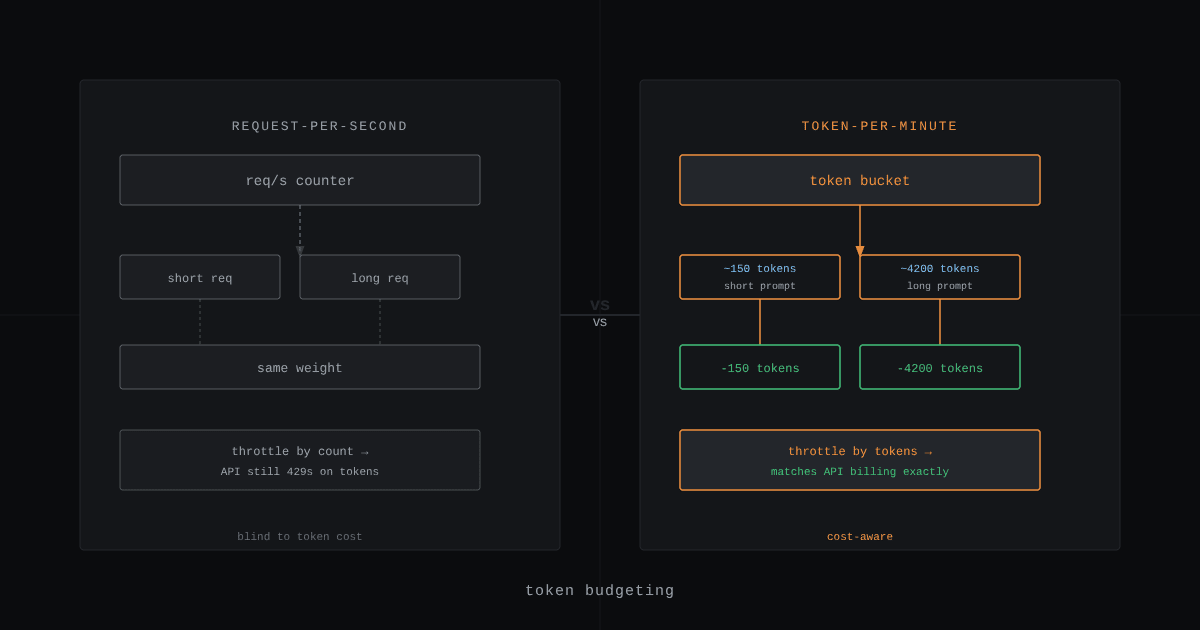Image resolution: width=1200 pixels, height=630 pixels.
Task: Click the throttle by count box
Action: point(300,460)
